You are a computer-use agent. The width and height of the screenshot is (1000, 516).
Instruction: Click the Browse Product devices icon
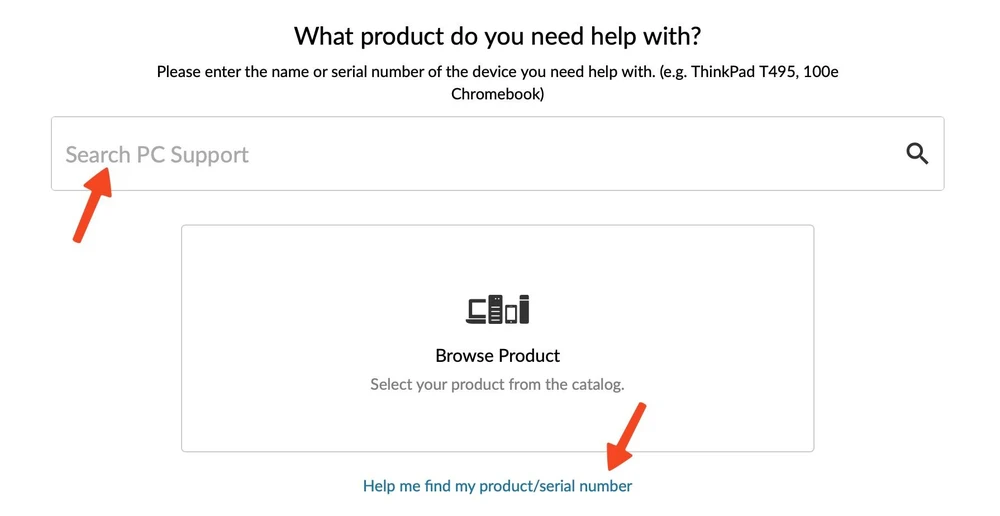498,310
